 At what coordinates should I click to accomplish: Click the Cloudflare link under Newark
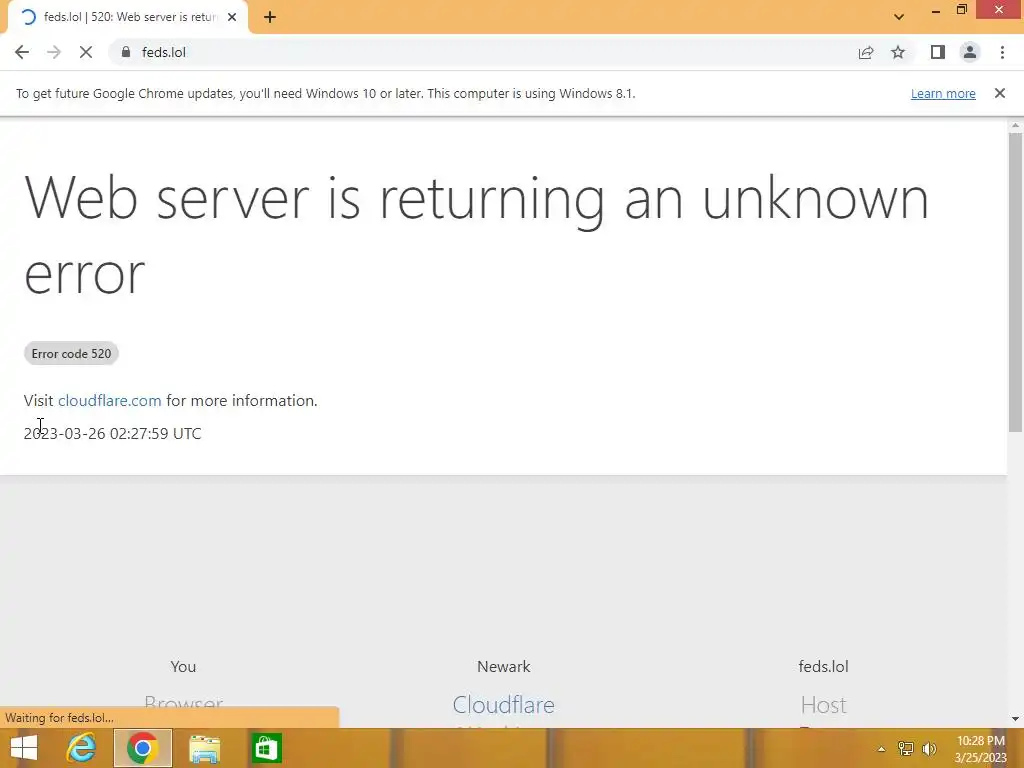pos(504,705)
